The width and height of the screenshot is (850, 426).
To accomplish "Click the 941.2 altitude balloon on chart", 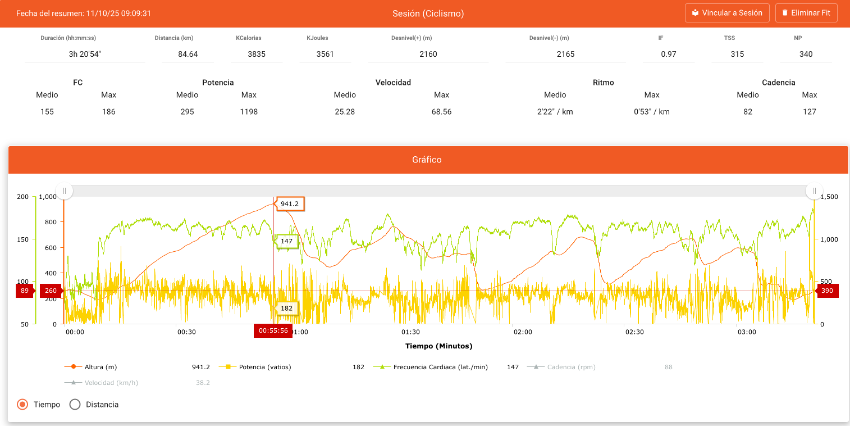I will point(290,204).
